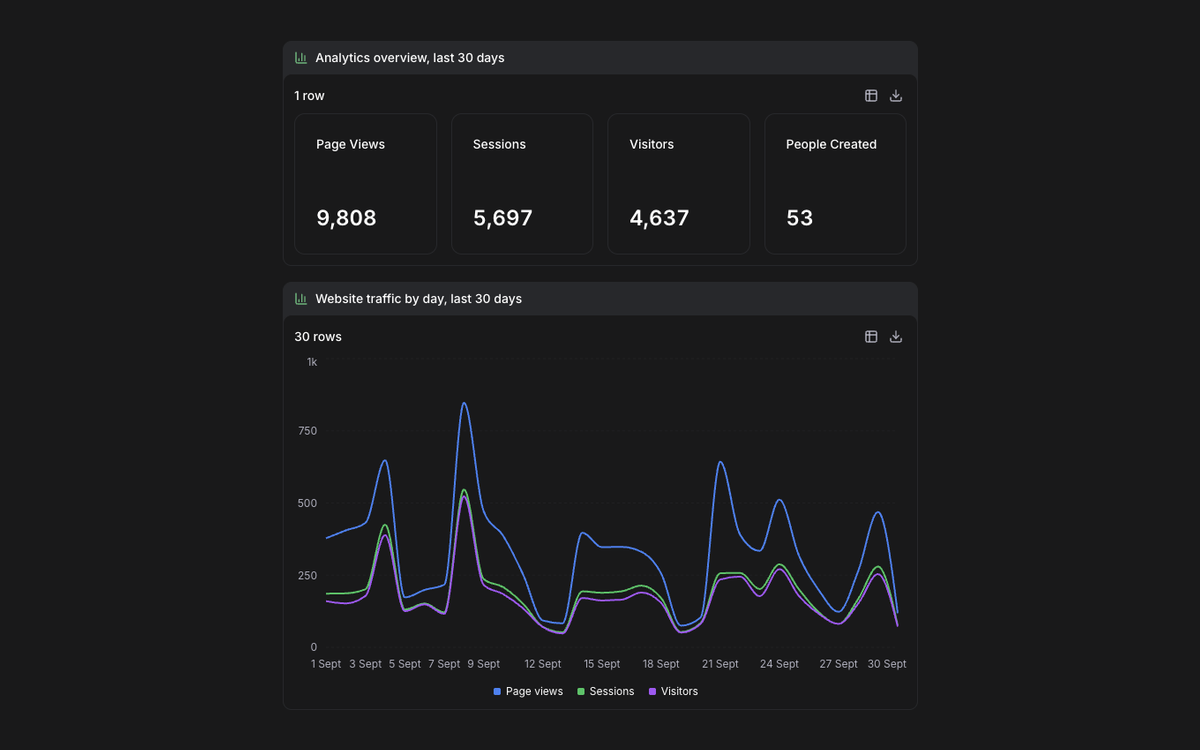Click the "9 Sept" axis label
Screen dimensions: 1200x750
[x=484, y=664]
